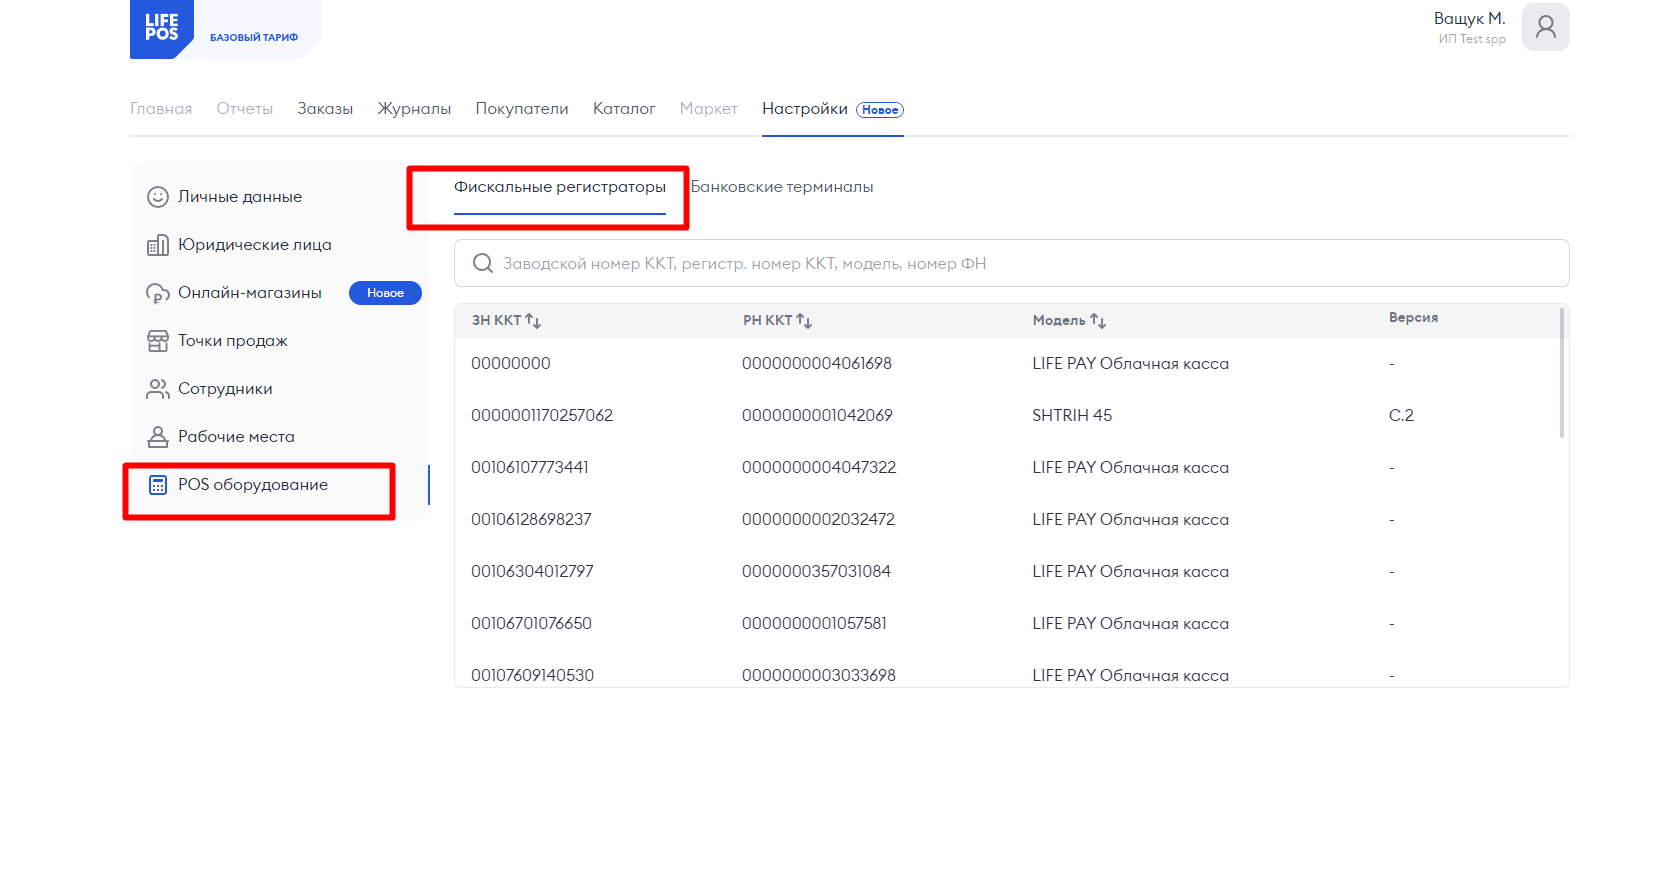Click the Базовый тариф label
This screenshot has height=889, width=1667.
(x=254, y=37)
